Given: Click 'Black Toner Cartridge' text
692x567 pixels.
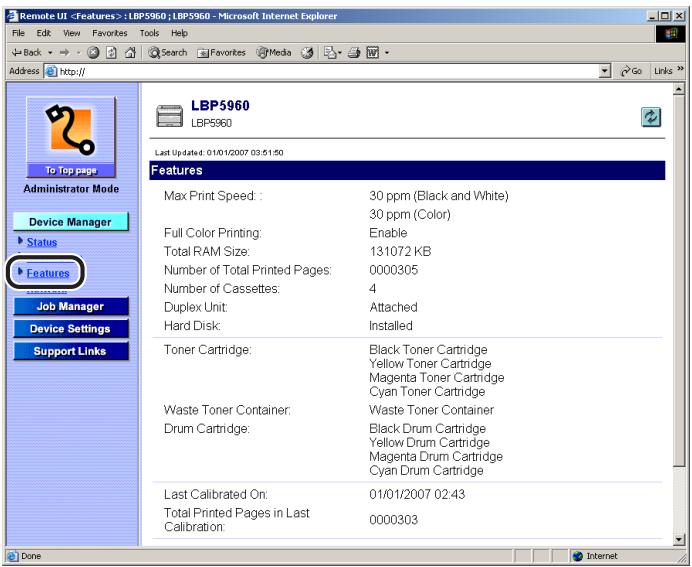Looking at the screenshot, I should (429, 349).
